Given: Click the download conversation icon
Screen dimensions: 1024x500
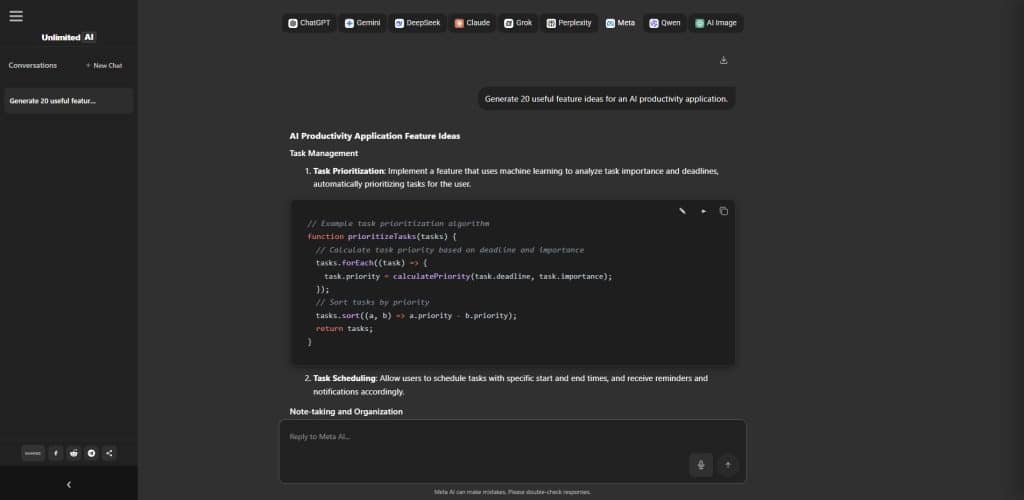Looking at the screenshot, I should click(x=723, y=60).
